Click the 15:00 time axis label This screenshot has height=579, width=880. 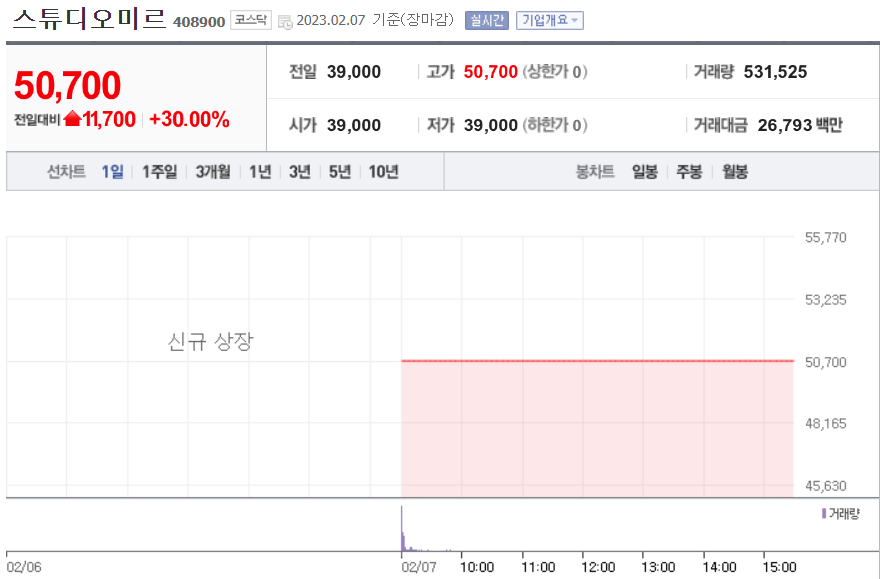click(780, 567)
